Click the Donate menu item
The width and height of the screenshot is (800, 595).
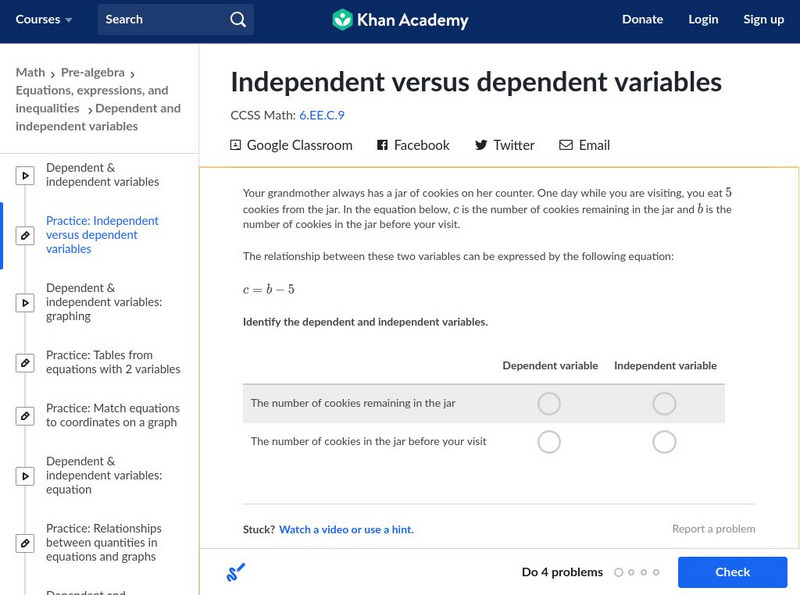click(642, 20)
